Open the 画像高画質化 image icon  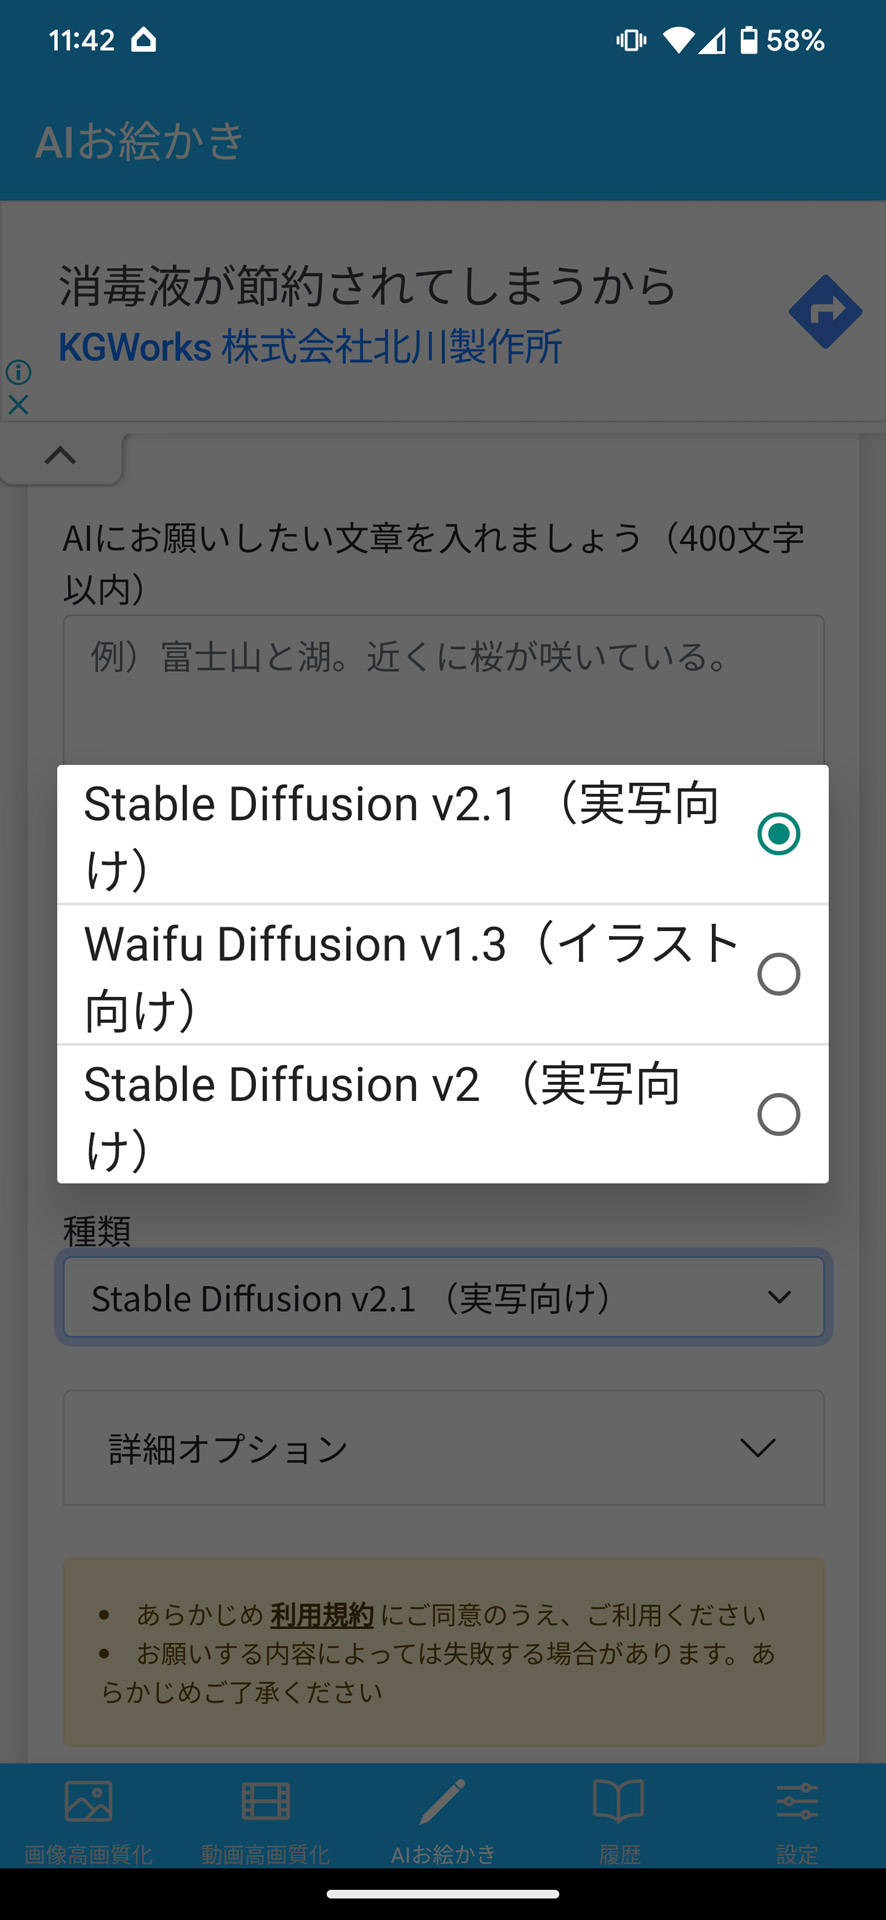click(88, 1802)
